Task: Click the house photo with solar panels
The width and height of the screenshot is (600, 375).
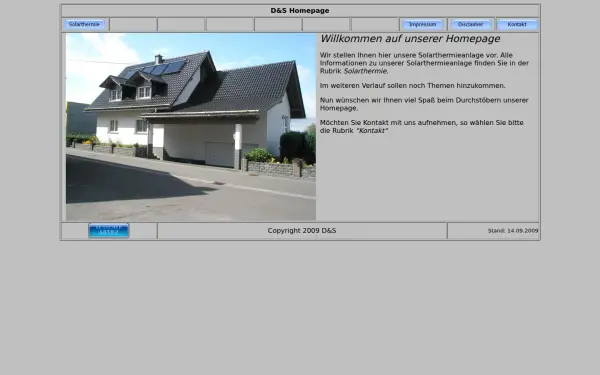Action: pyautogui.click(x=191, y=127)
